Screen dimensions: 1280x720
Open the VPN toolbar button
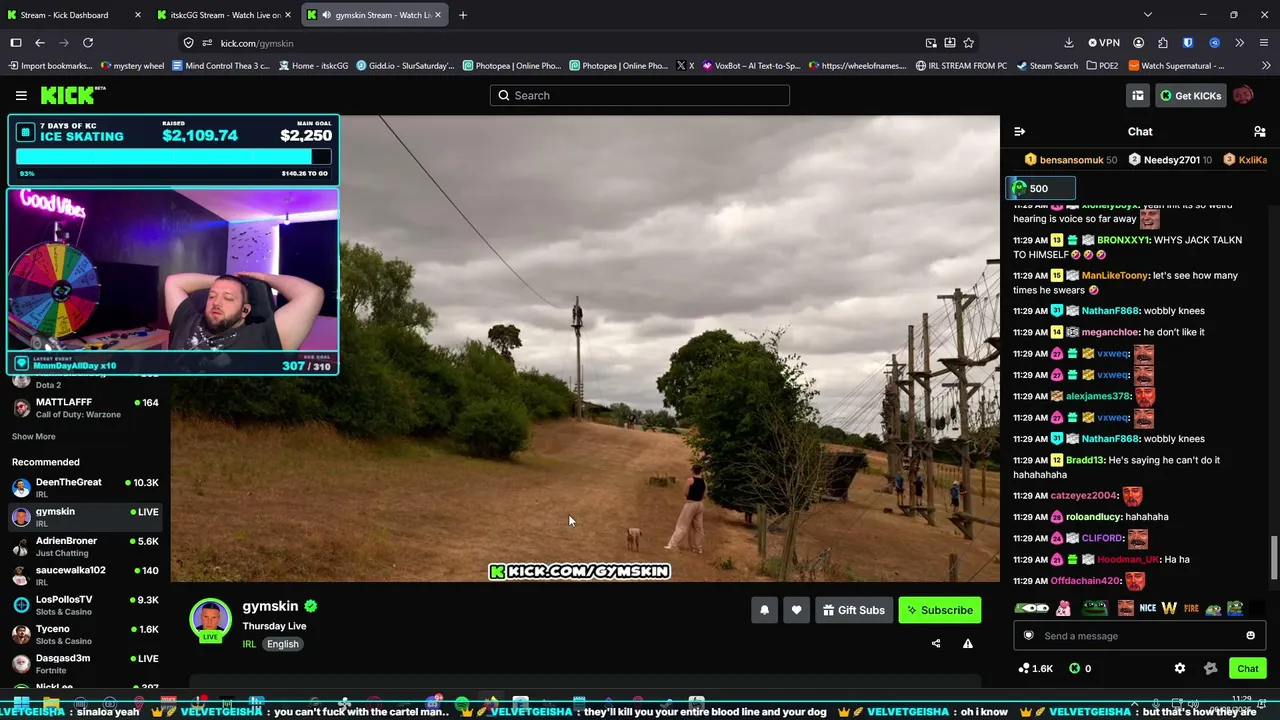[x=1104, y=43]
